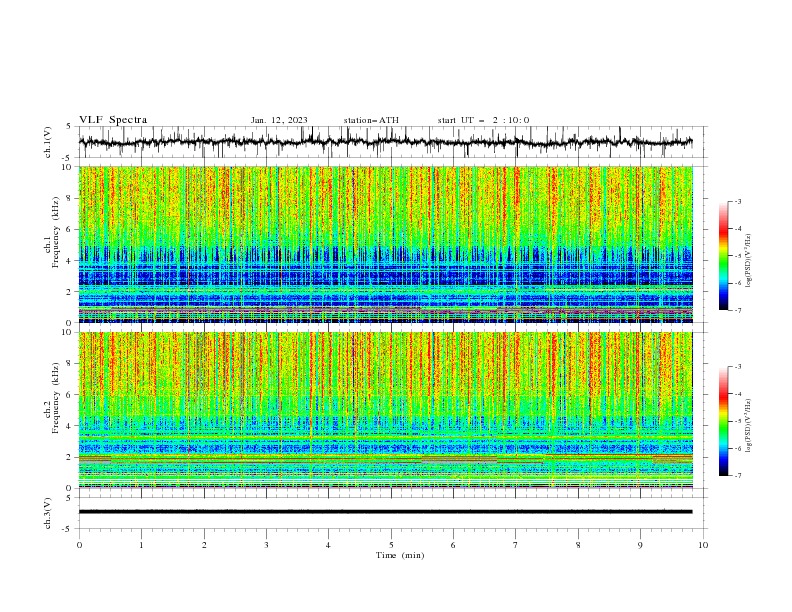
Task: Click the "Time (min)" x-axis label
Action: tap(400, 555)
